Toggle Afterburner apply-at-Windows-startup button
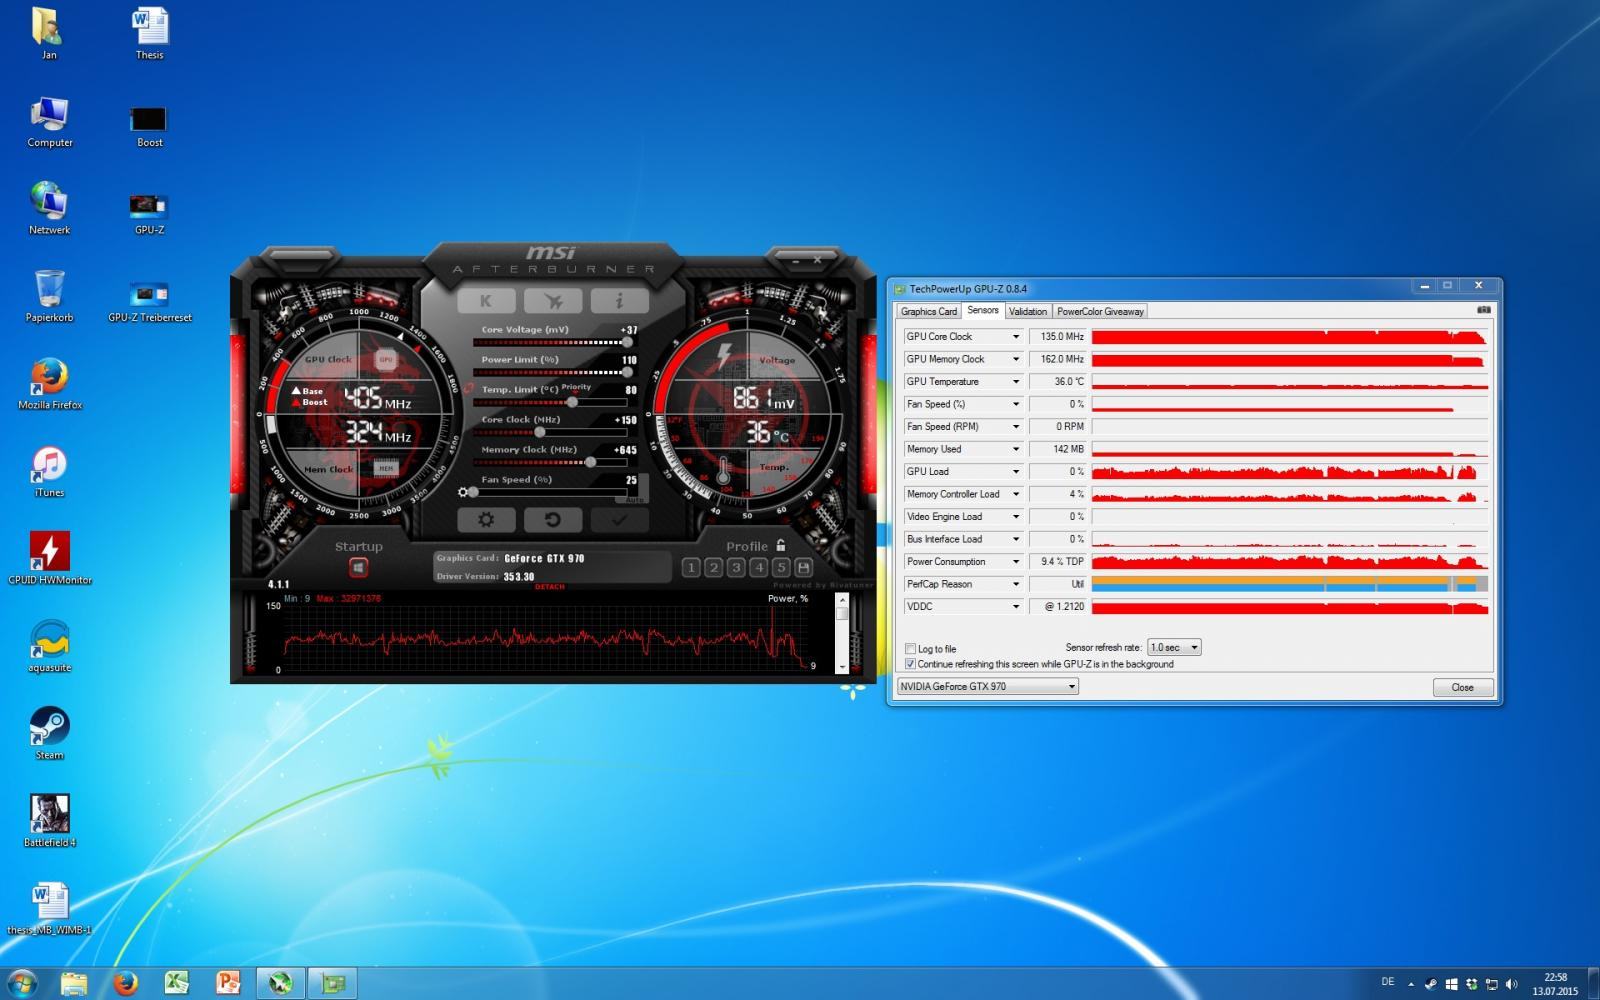1600x1000 pixels. [358, 568]
